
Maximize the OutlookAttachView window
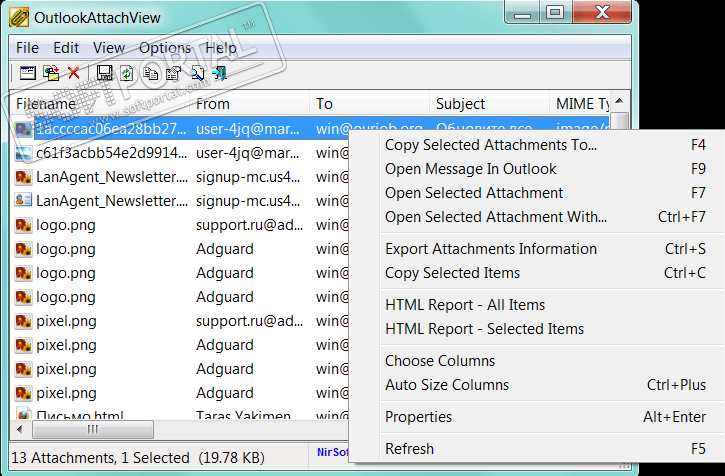pyautogui.click(x=555, y=12)
